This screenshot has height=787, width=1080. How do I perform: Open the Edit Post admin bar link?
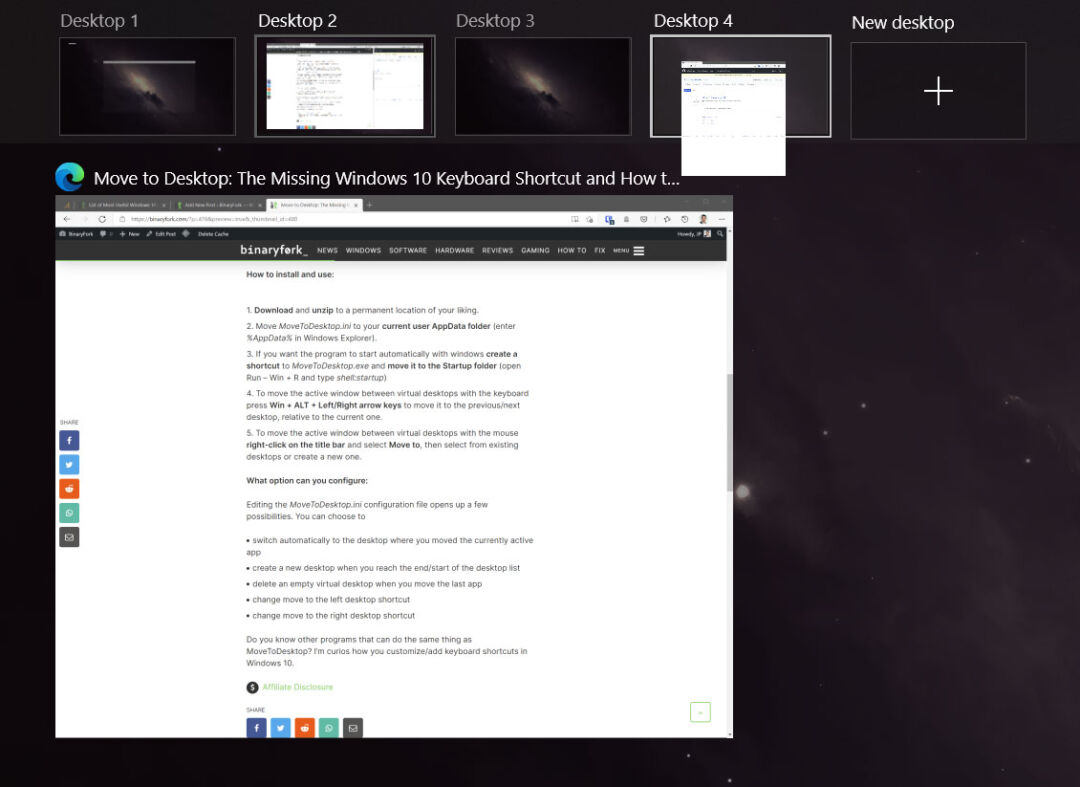click(x=165, y=233)
